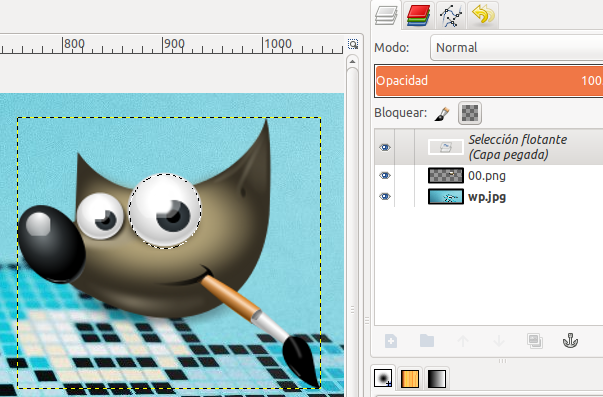Toggle the lock alpha channel checkerboard button
Image resolution: width=603 pixels, height=397 pixels.
click(x=470, y=113)
